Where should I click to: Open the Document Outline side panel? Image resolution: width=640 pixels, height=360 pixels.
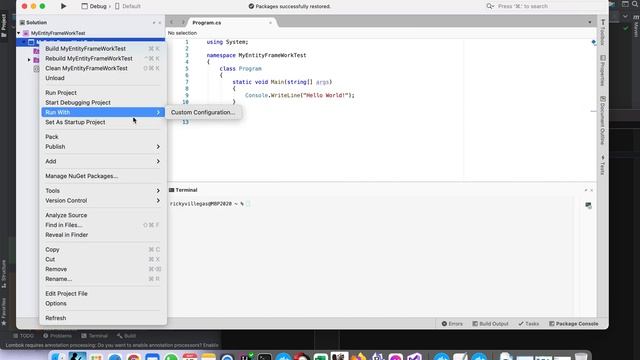coord(603,120)
